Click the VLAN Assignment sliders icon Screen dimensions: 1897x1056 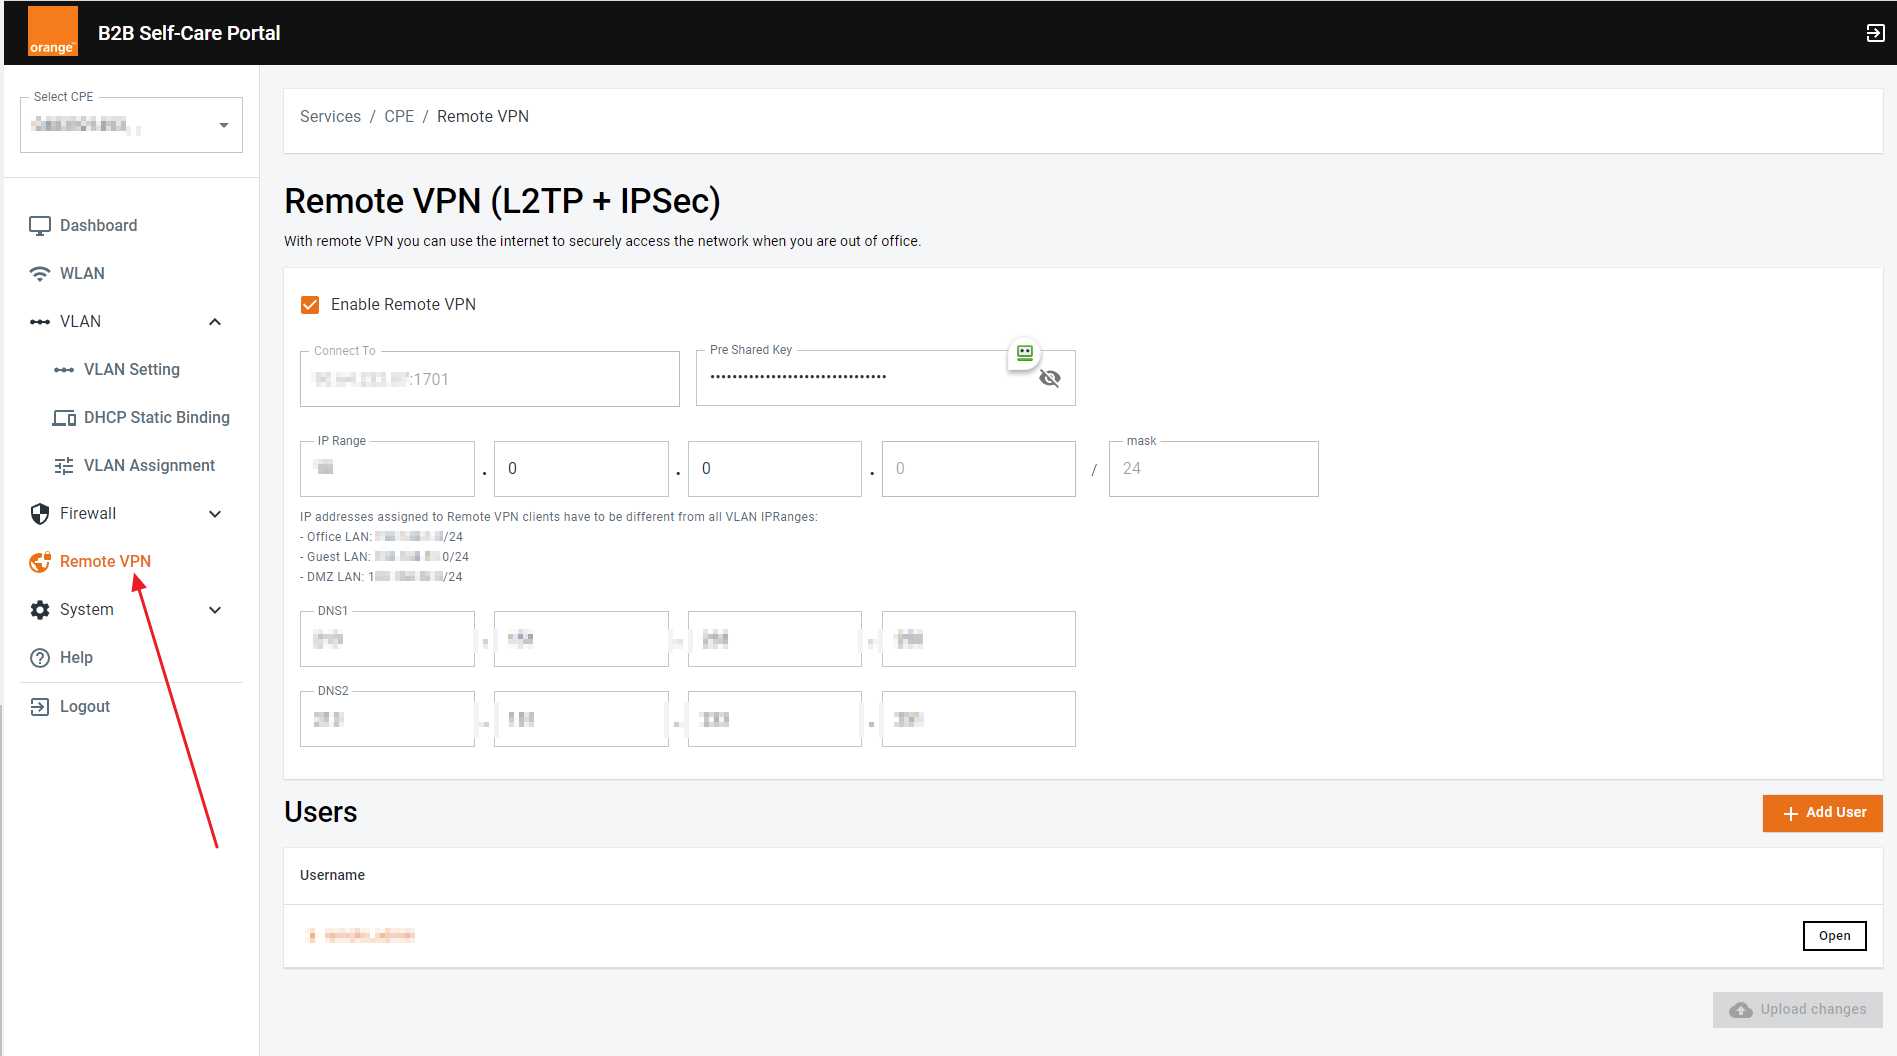(x=64, y=466)
